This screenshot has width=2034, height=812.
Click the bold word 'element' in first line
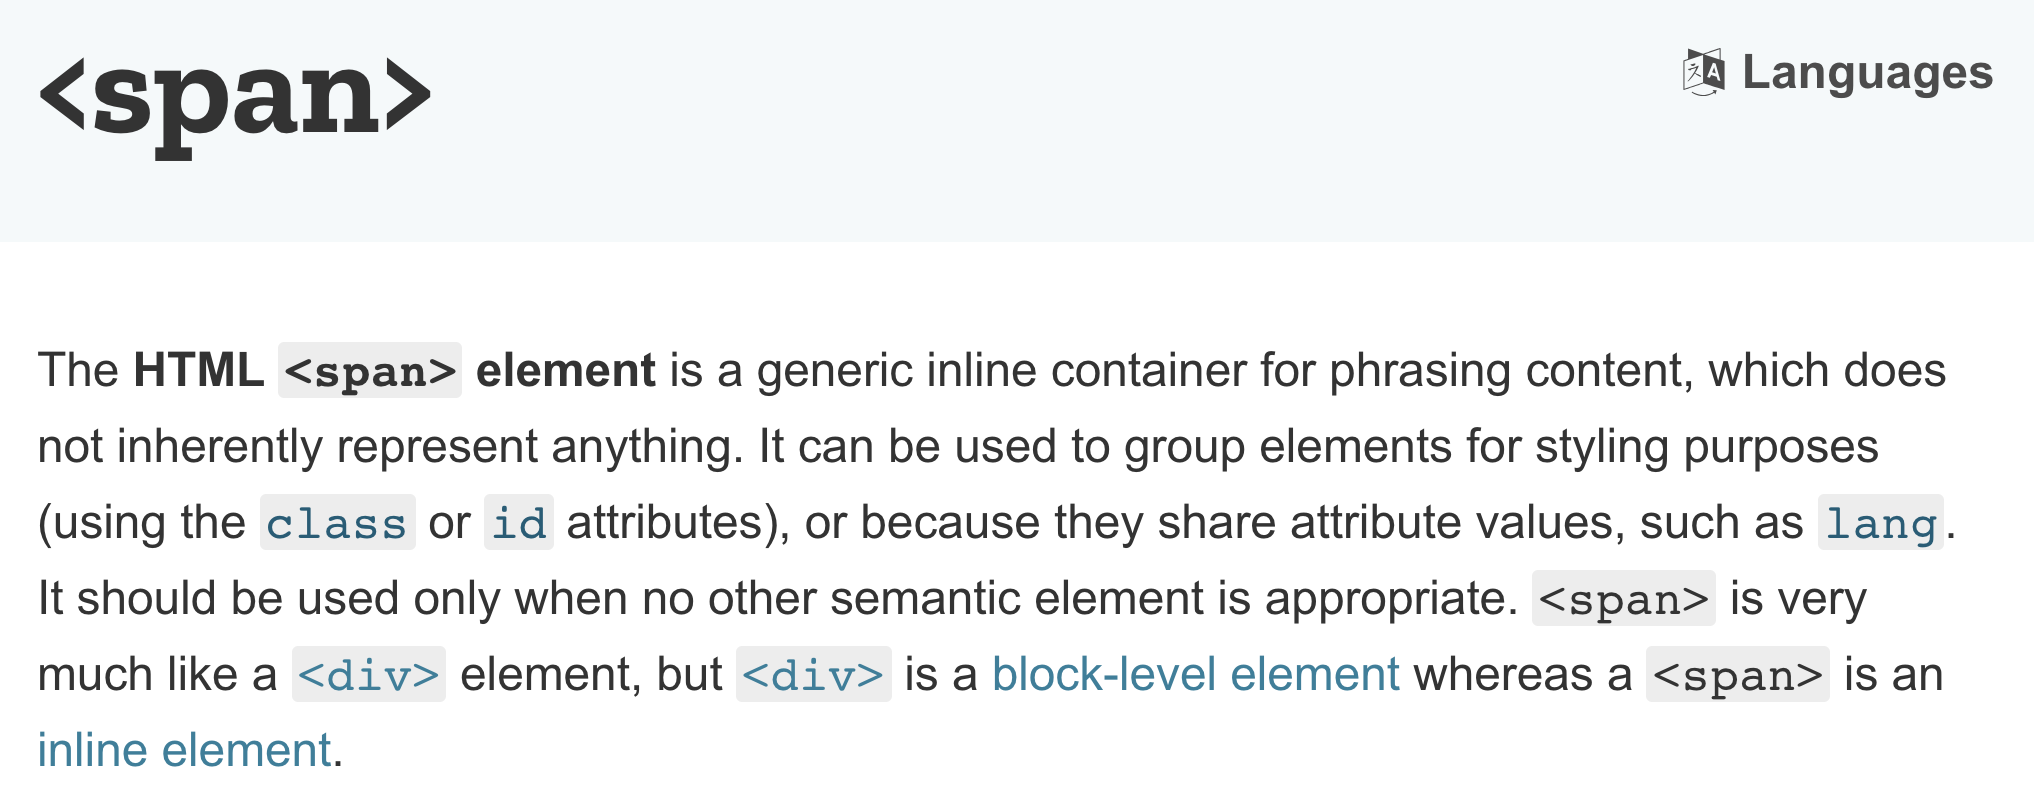(566, 370)
